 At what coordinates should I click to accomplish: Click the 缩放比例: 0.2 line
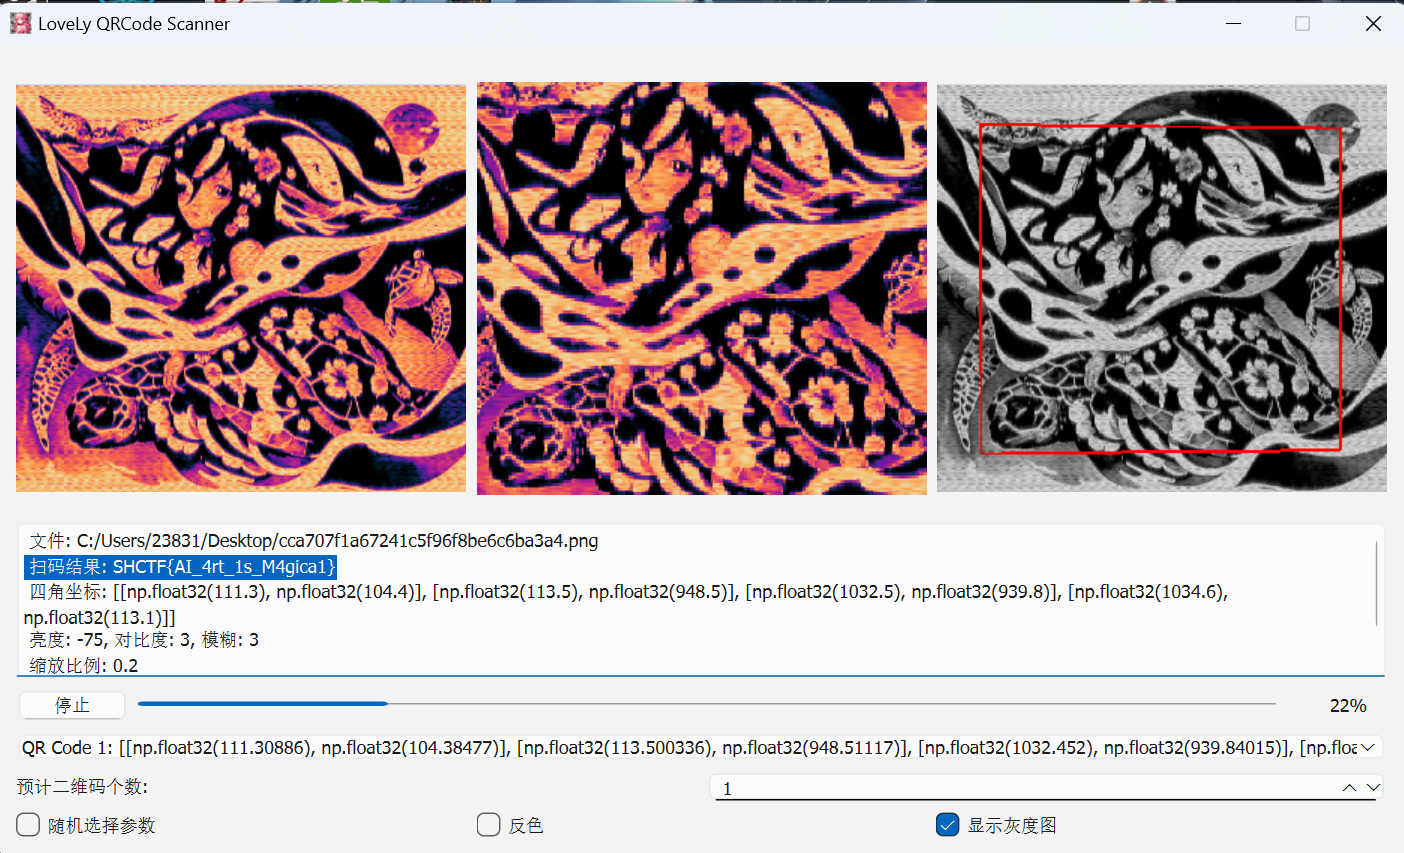pos(84,665)
